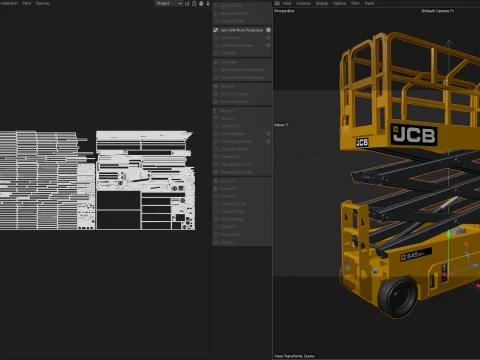The height and width of the screenshot is (360, 480).
Task: Apply Boundary to Circle
Action: (x=242, y=164)
